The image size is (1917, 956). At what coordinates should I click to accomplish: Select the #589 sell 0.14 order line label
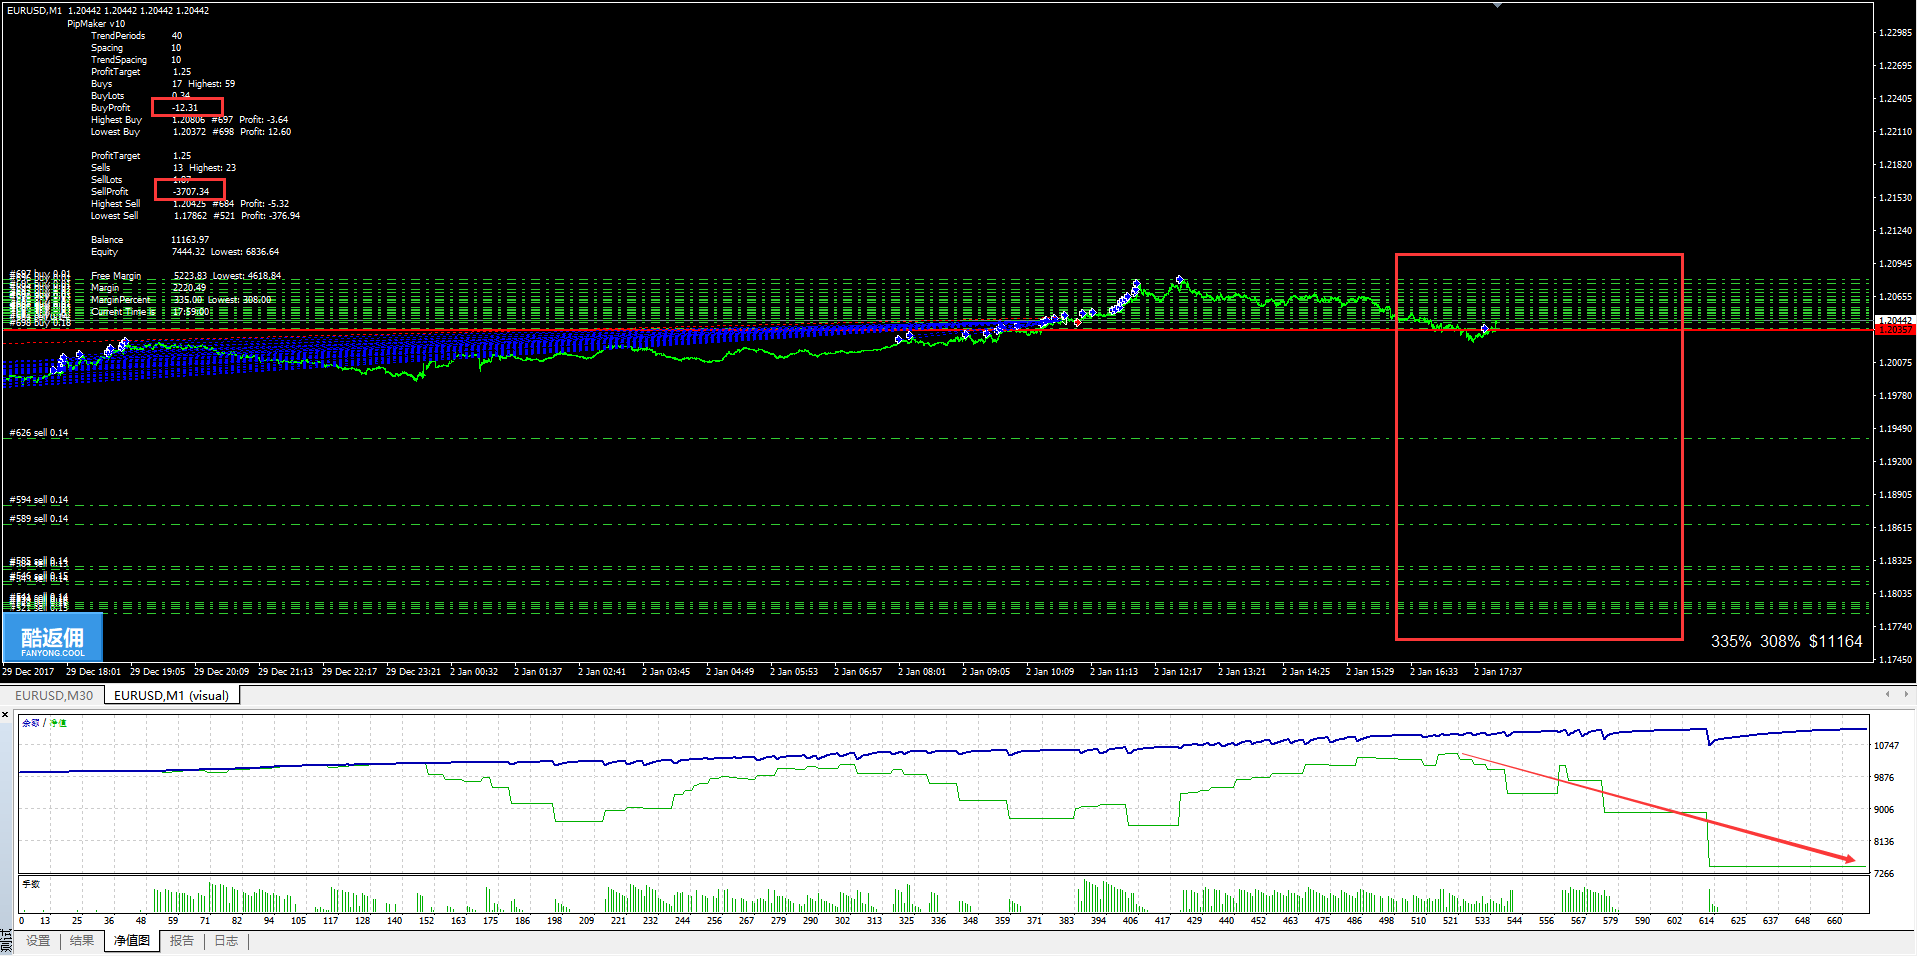tap(39, 519)
